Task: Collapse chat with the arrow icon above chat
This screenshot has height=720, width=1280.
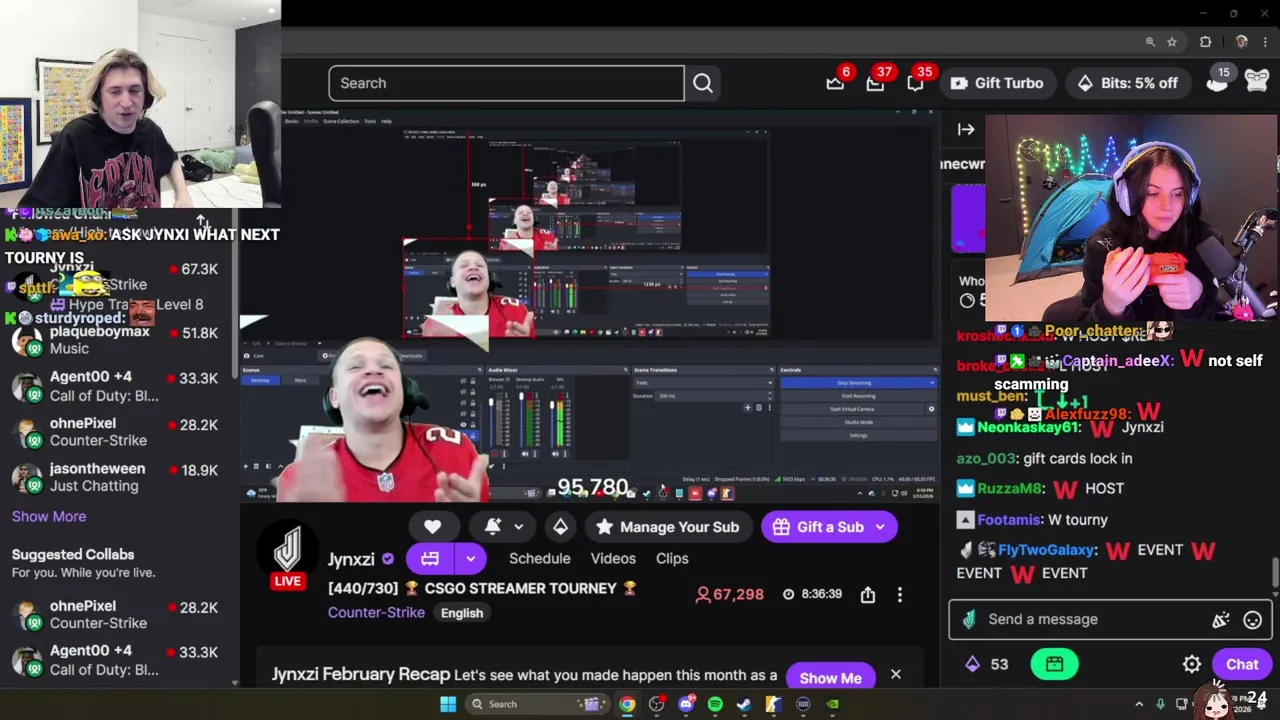Action: pyautogui.click(x=966, y=129)
